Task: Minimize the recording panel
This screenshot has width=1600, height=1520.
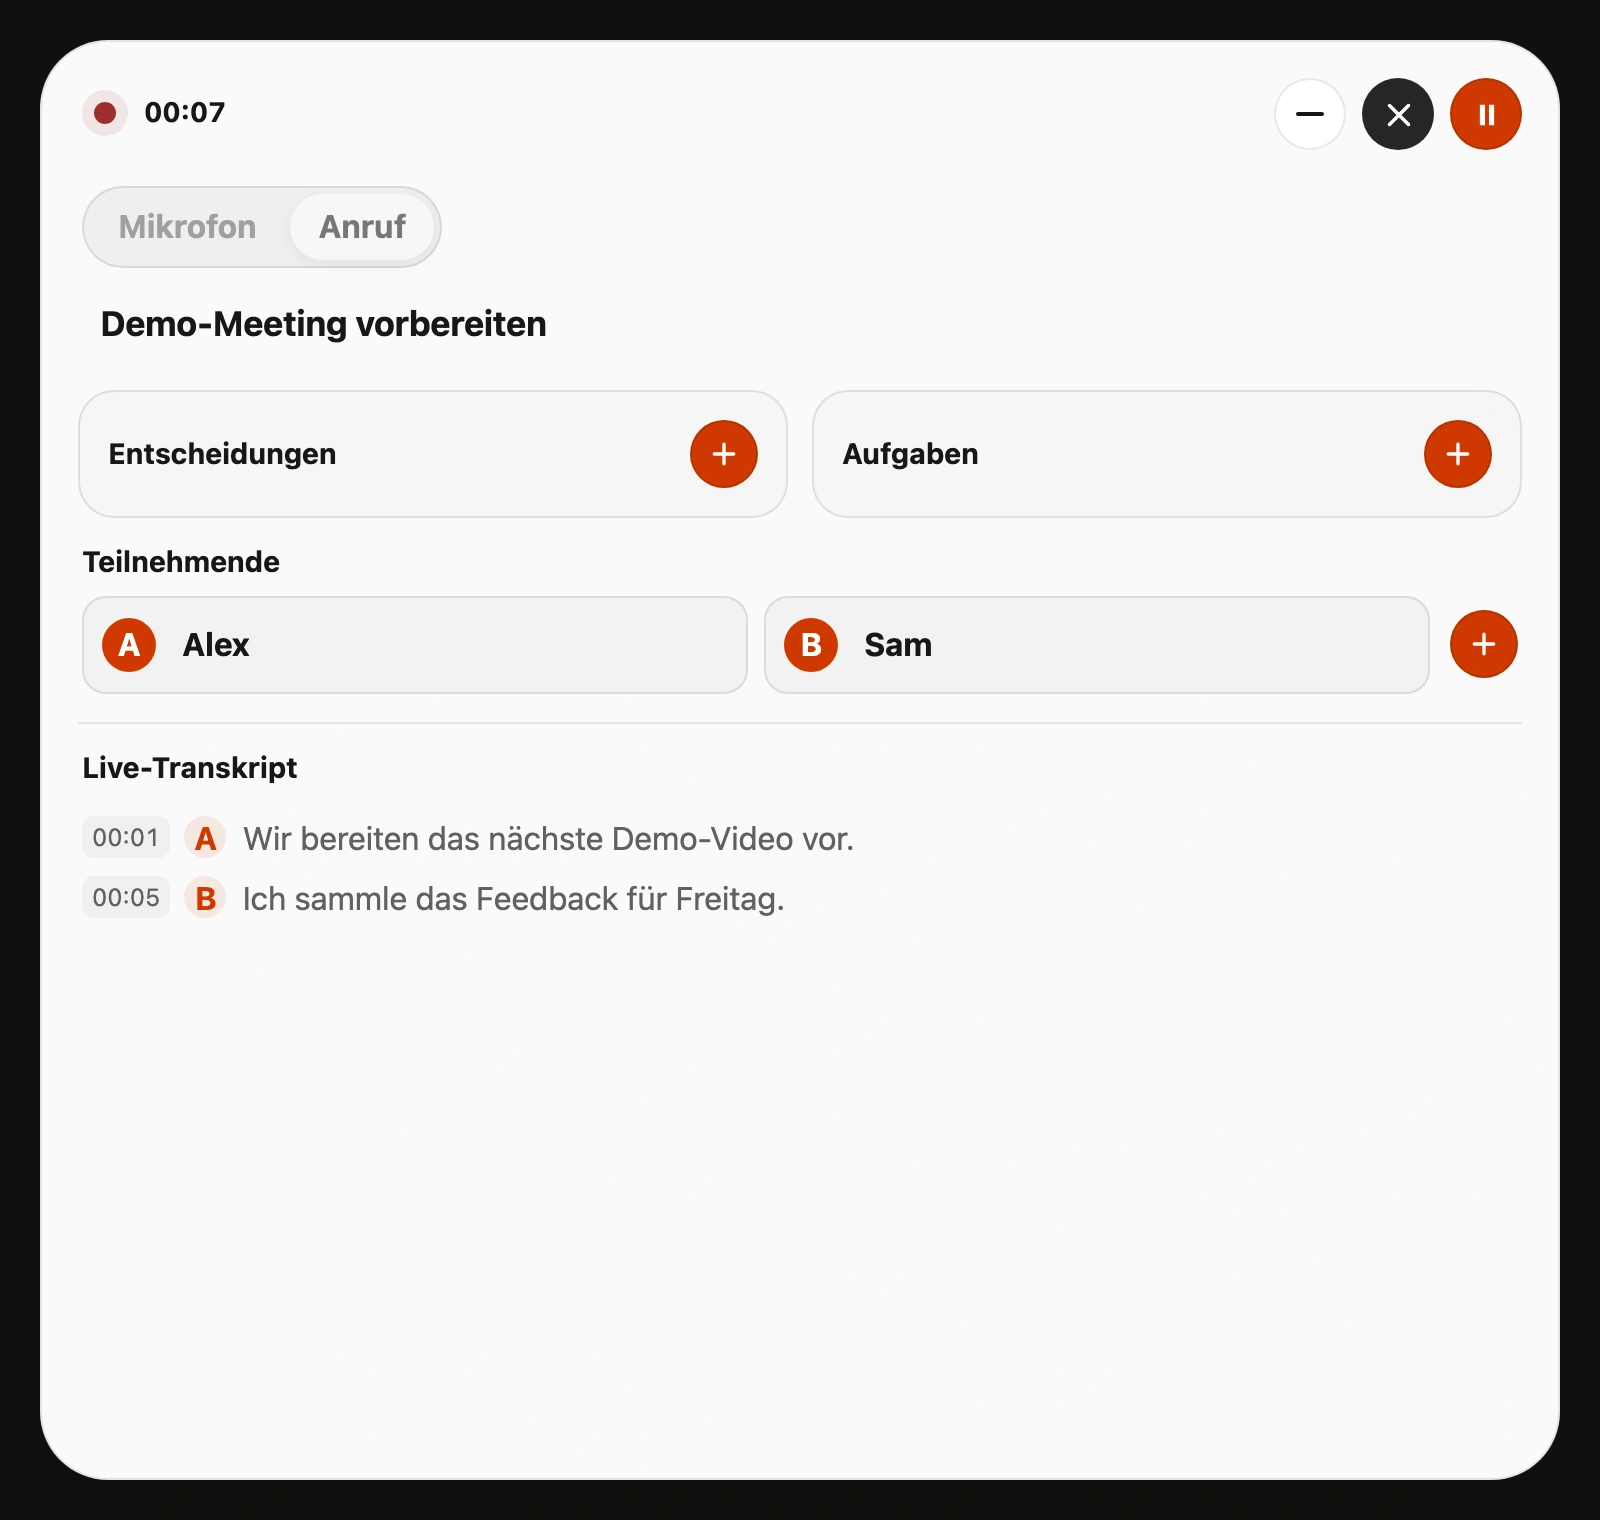Action: [1310, 114]
